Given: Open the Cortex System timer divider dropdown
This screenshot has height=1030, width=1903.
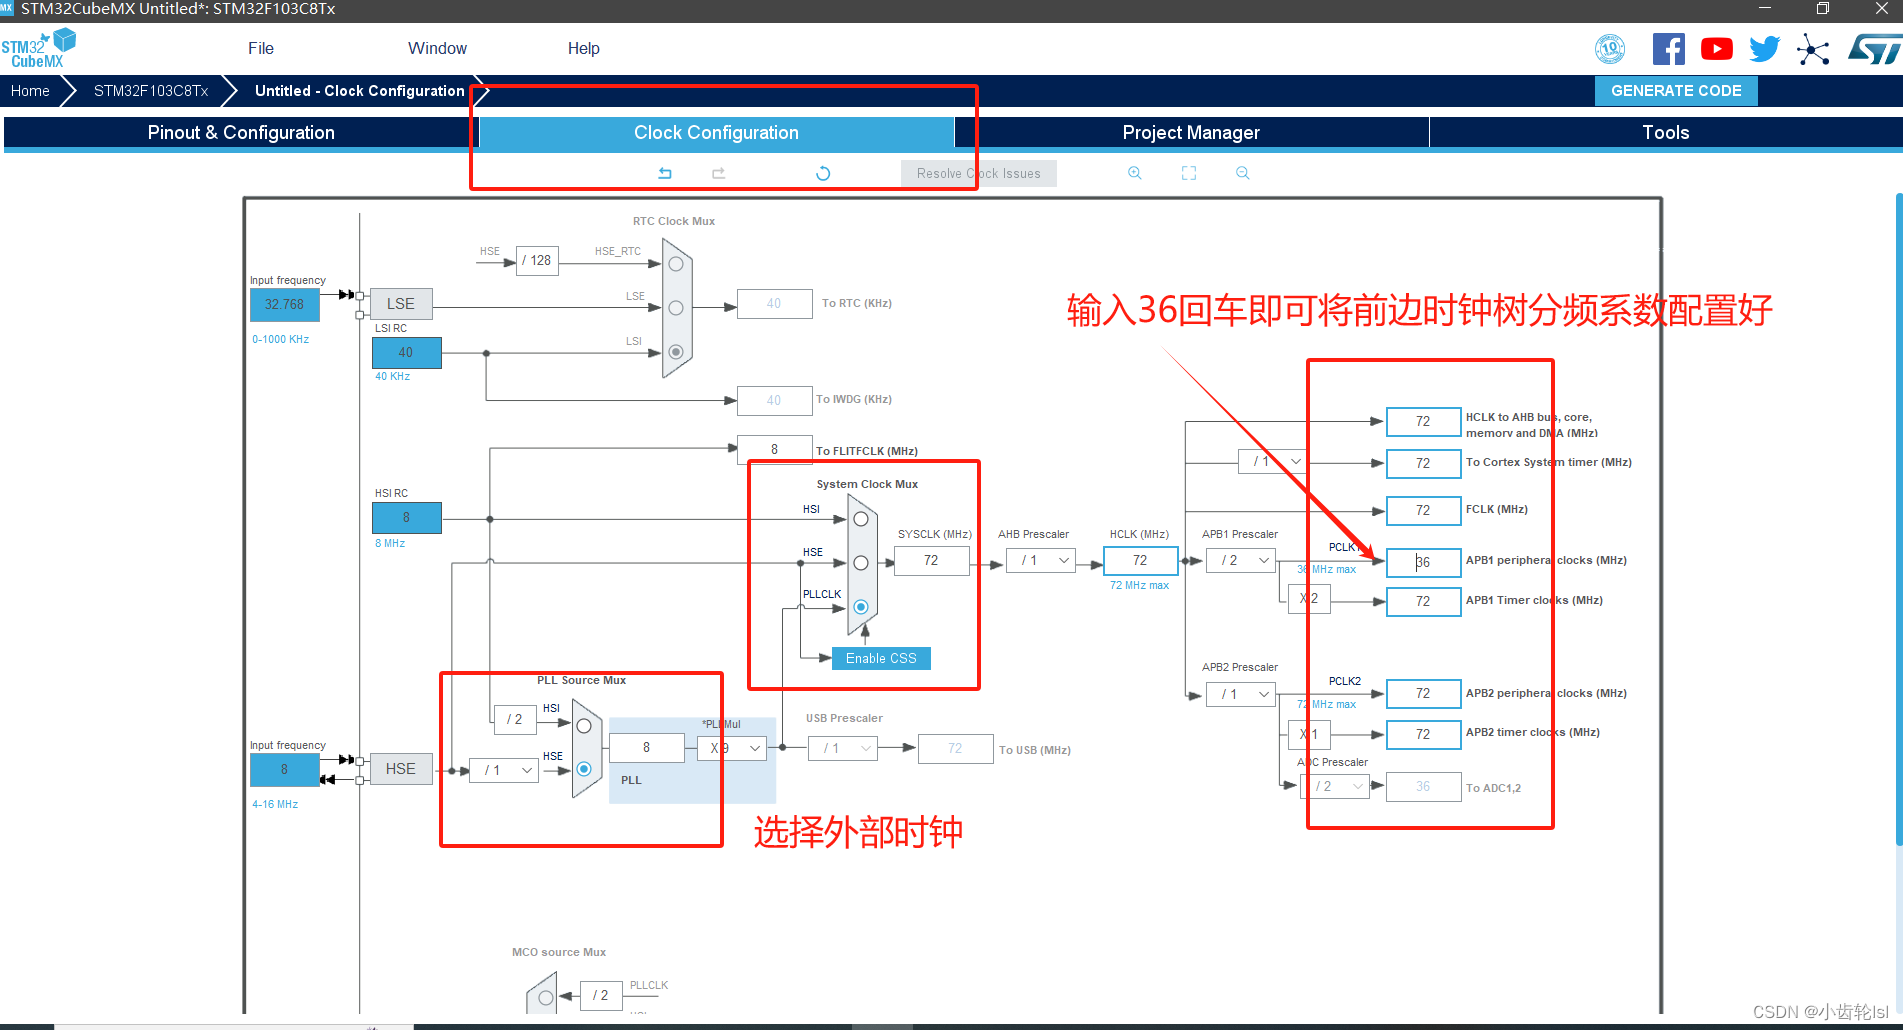Looking at the screenshot, I should [1272, 461].
